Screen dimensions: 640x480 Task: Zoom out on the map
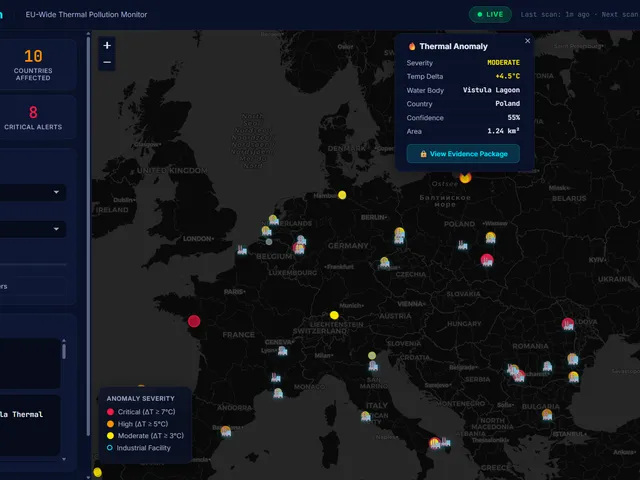point(107,62)
